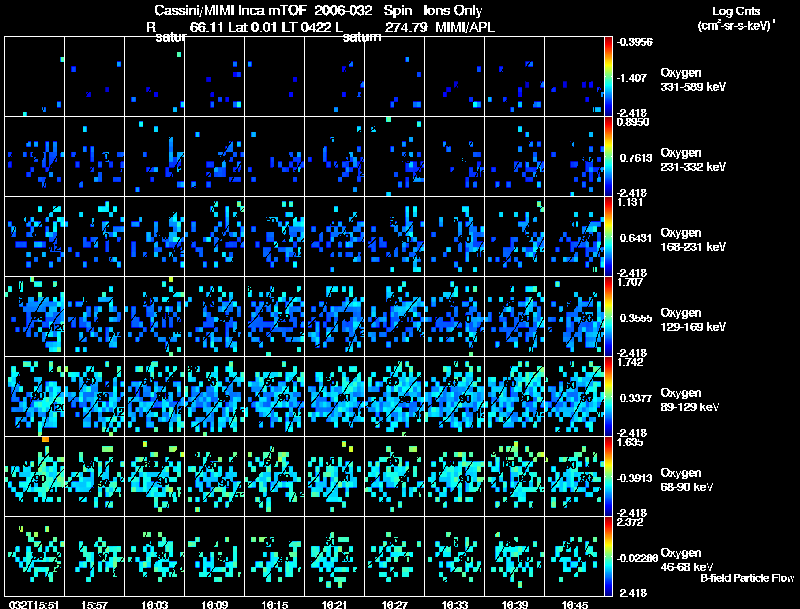Viewport: 800px width, 609px height.
Task: Click the 16:09 time axis label
Action: (214, 604)
